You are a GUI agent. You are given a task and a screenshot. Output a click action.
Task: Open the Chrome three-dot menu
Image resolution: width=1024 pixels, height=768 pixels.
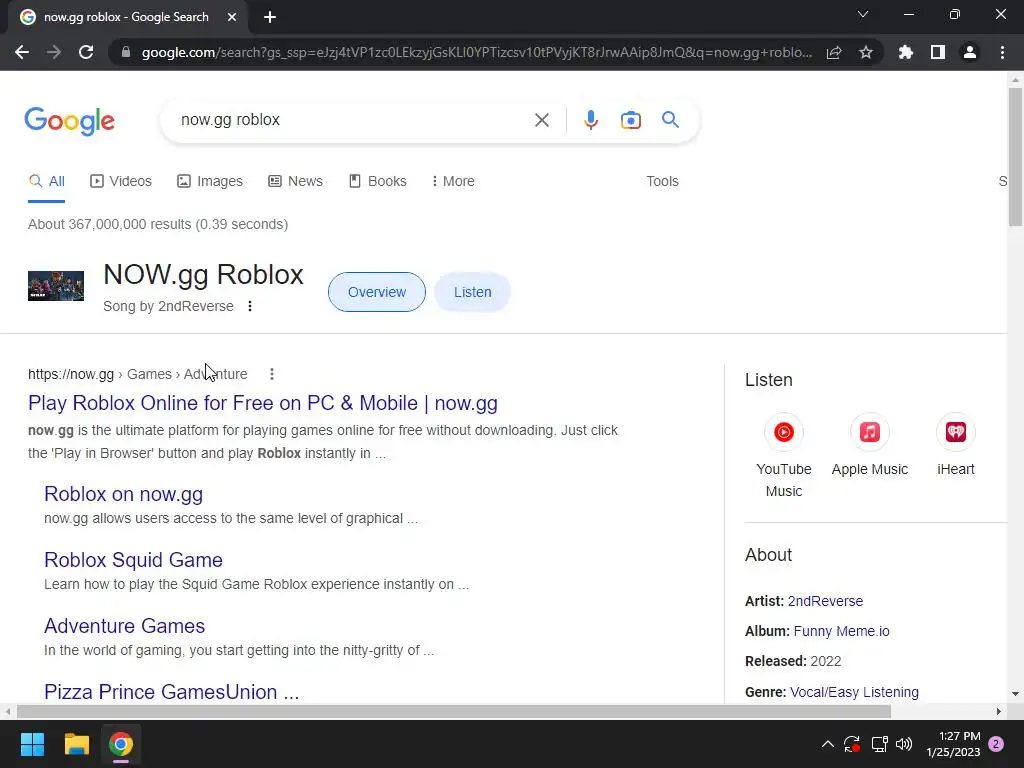click(x=1002, y=52)
